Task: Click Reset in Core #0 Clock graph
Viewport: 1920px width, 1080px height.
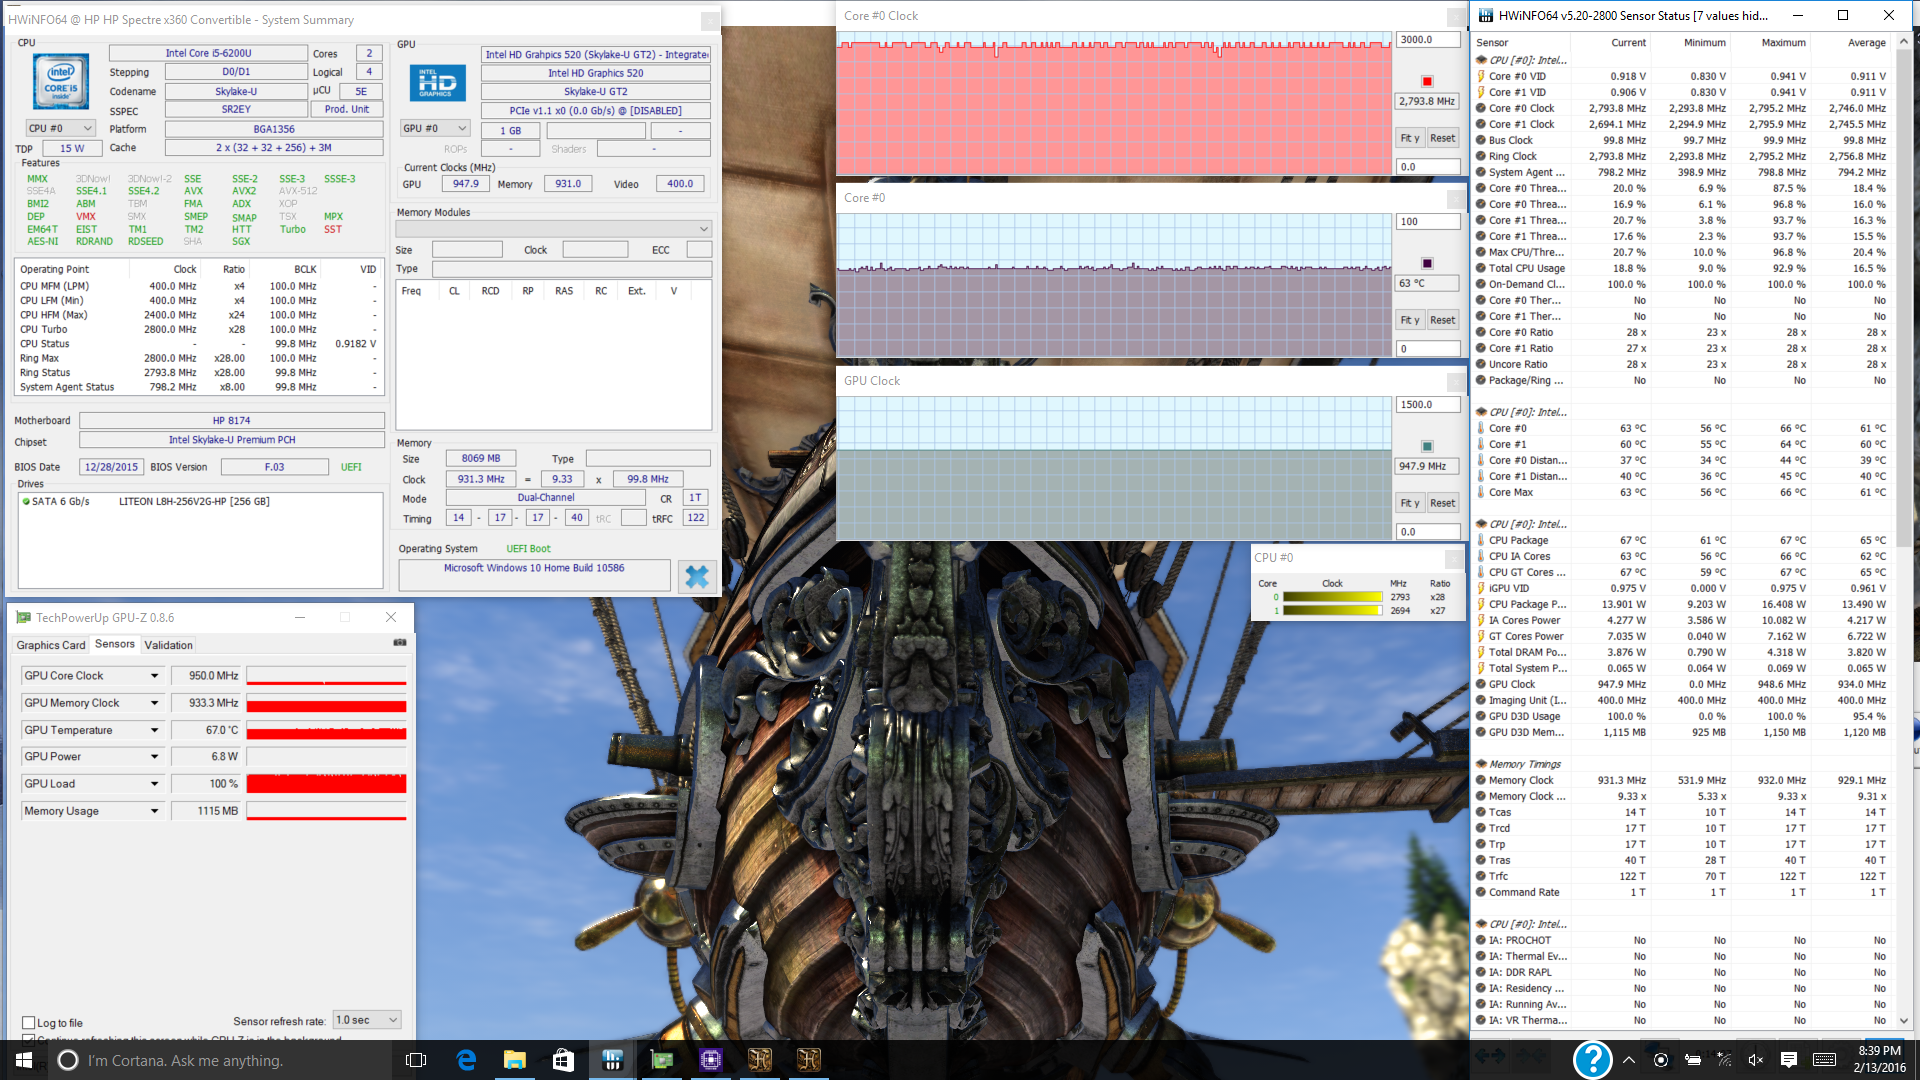Action: pyautogui.click(x=1442, y=138)
